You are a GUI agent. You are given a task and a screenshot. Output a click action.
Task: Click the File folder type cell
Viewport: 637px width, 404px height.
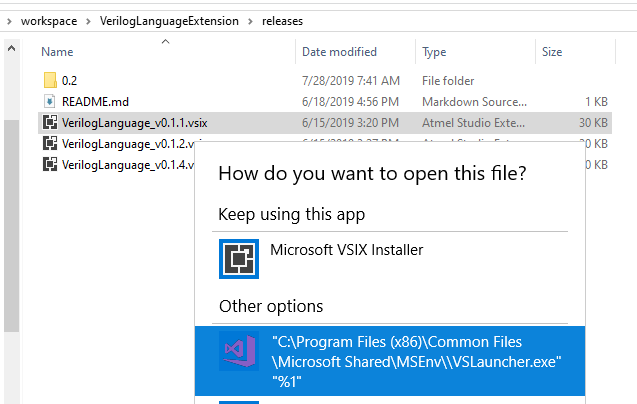click(448, 81)
